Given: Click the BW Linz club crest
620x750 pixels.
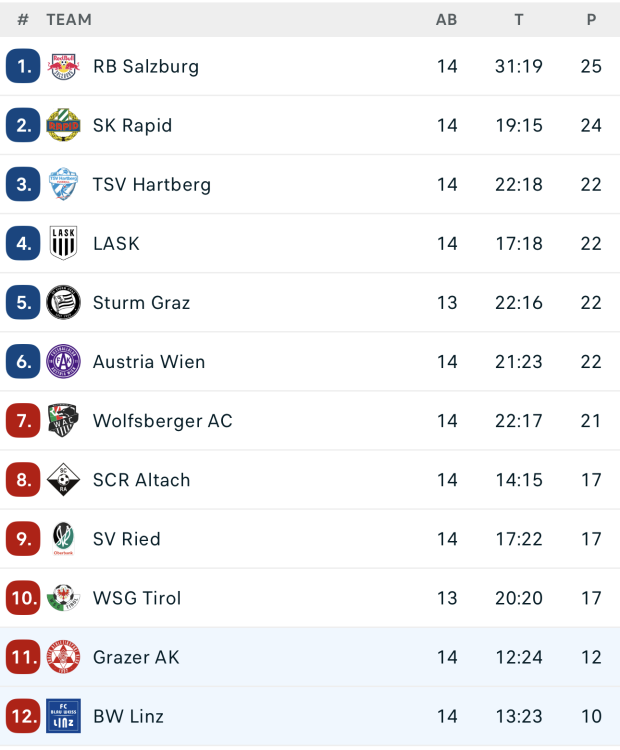Looking at the screenshot, I should pyautogui.click(x=63, y=716).
